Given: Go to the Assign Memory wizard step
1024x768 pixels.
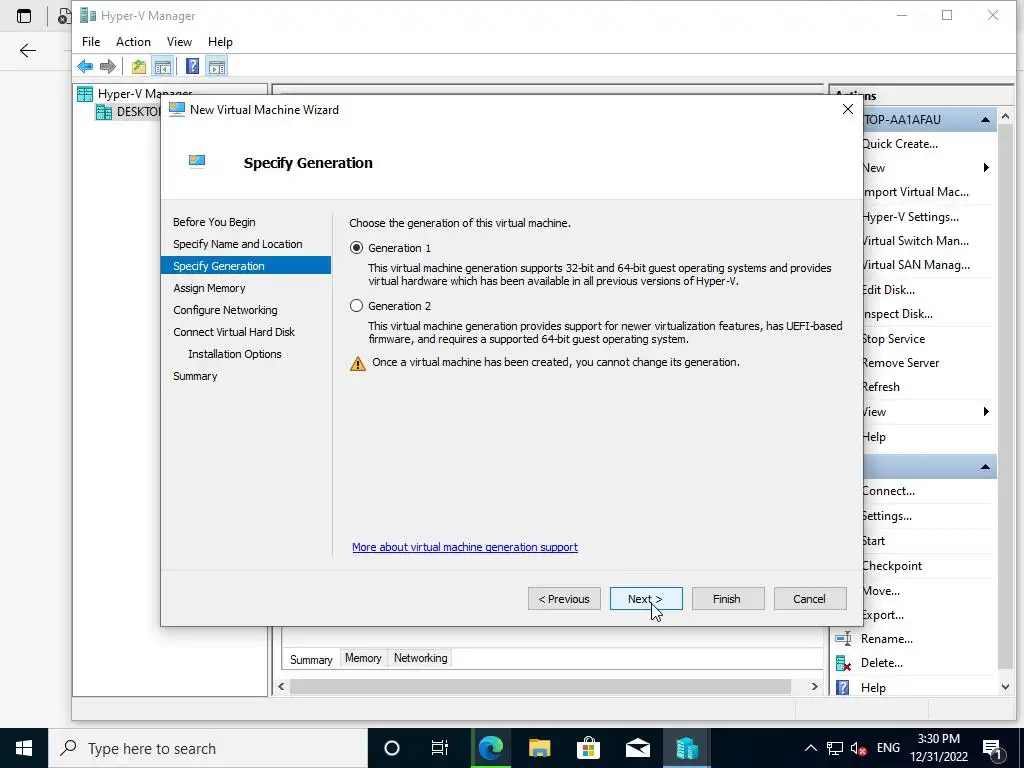Looking at the screenshot, I should tap(209, 288).
